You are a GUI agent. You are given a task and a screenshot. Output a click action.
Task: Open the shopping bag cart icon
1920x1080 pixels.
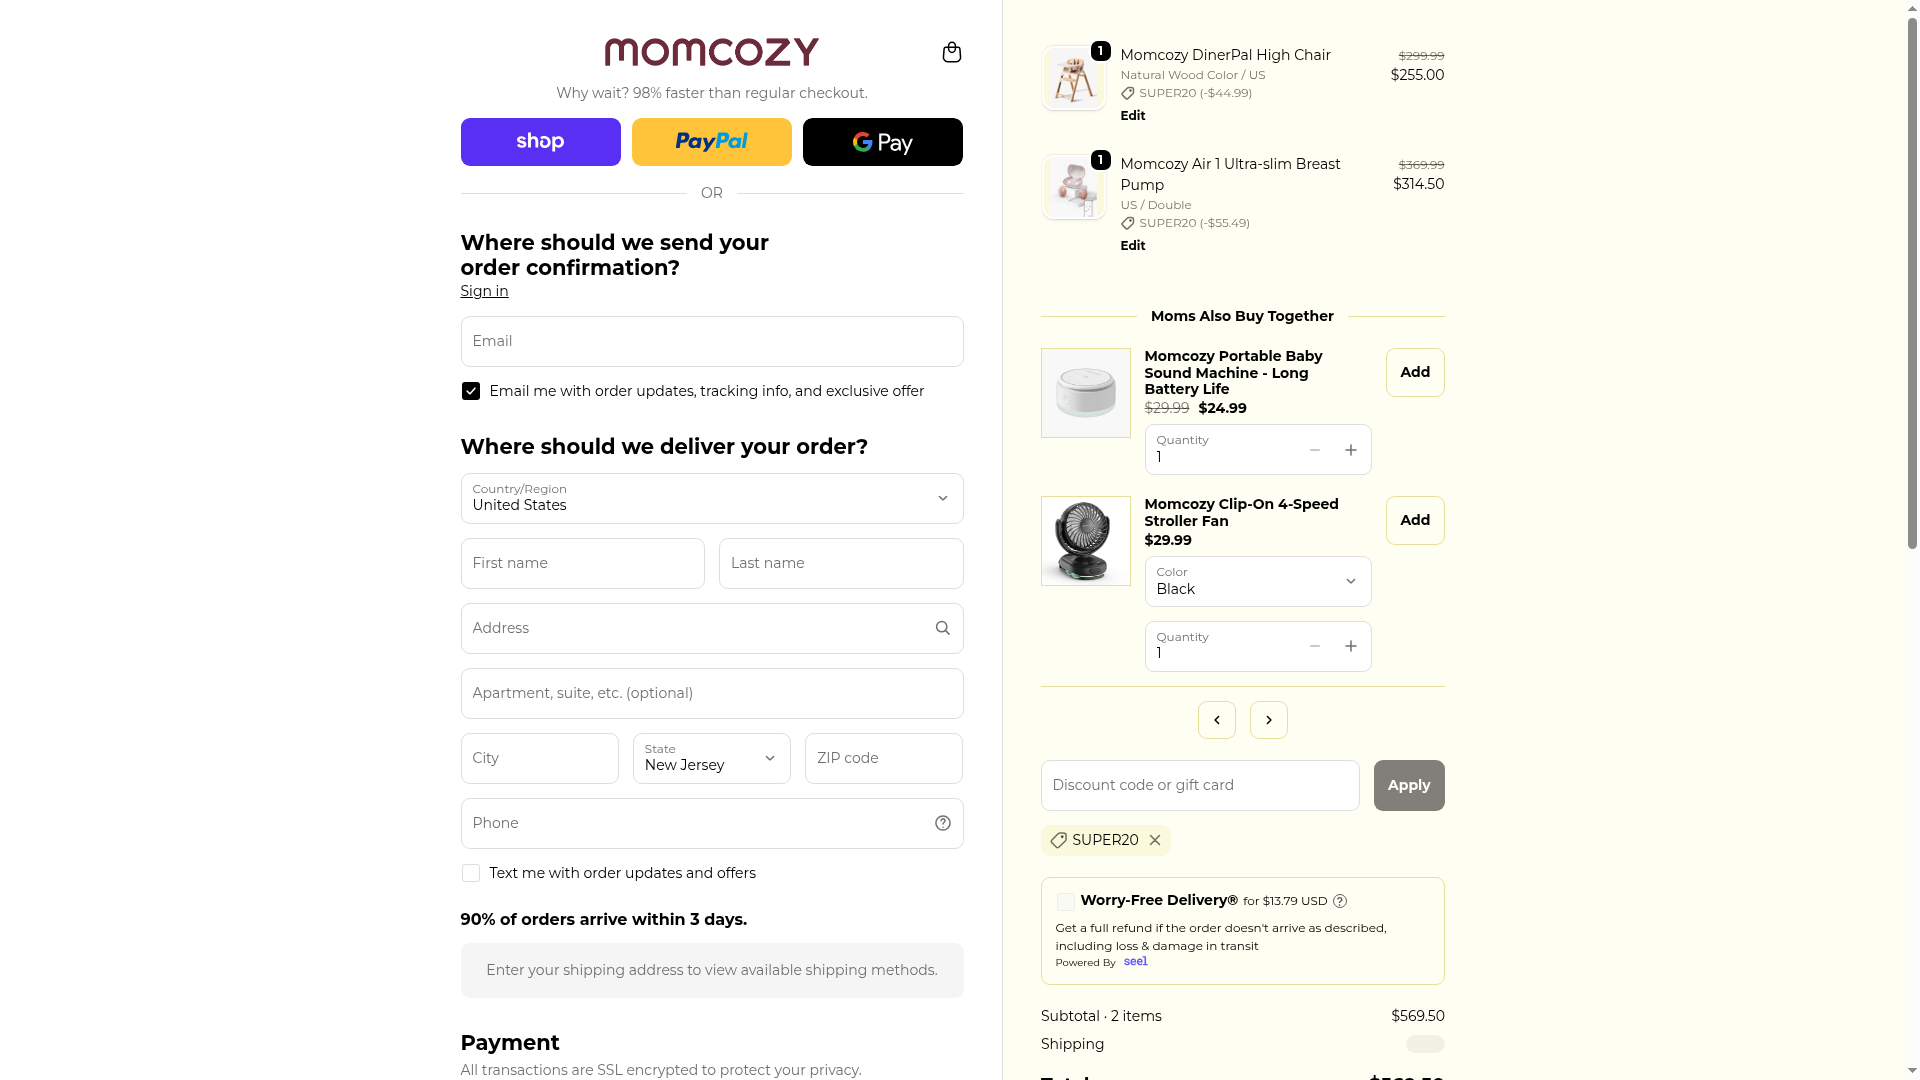[x=951, y=52]
